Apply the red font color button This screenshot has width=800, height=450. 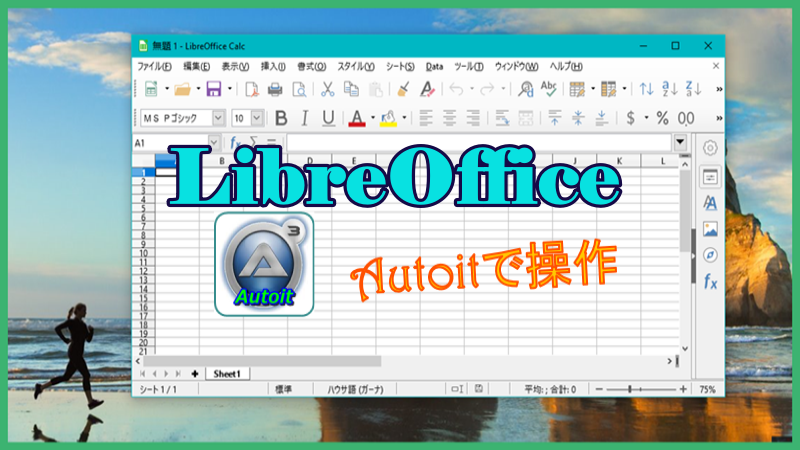click(x=357, y=118)
